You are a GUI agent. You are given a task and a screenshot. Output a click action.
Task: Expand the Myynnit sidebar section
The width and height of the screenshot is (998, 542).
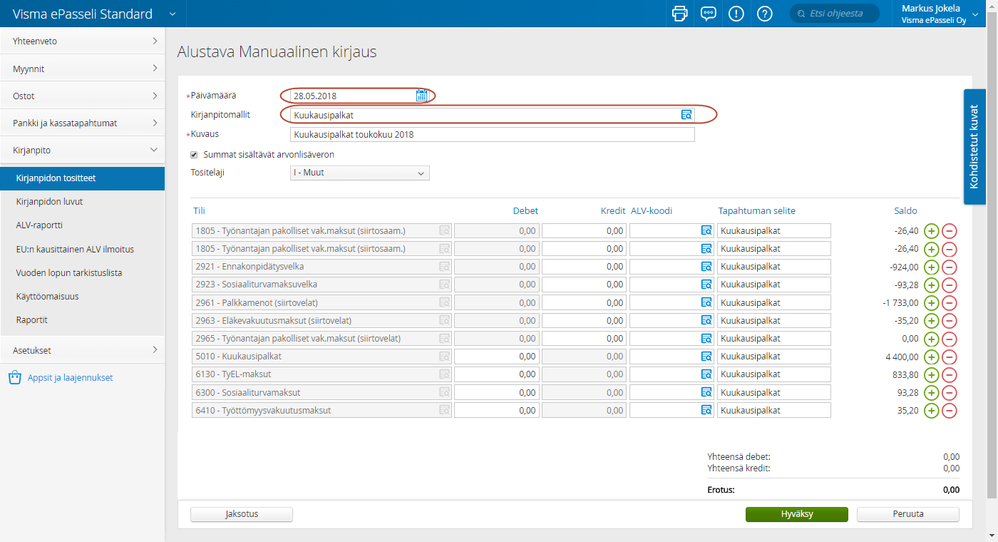pos(82,68)
